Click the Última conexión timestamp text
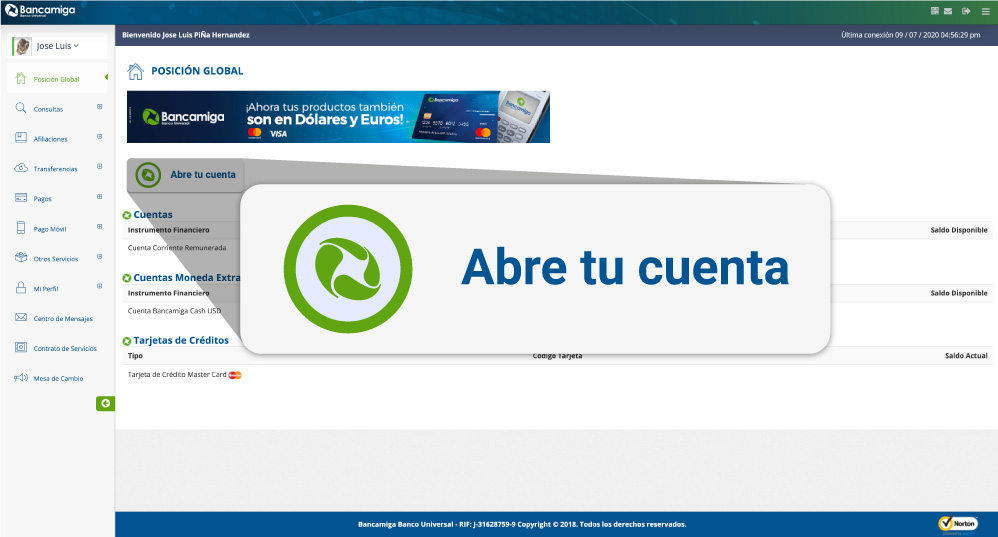 (910, 35)
